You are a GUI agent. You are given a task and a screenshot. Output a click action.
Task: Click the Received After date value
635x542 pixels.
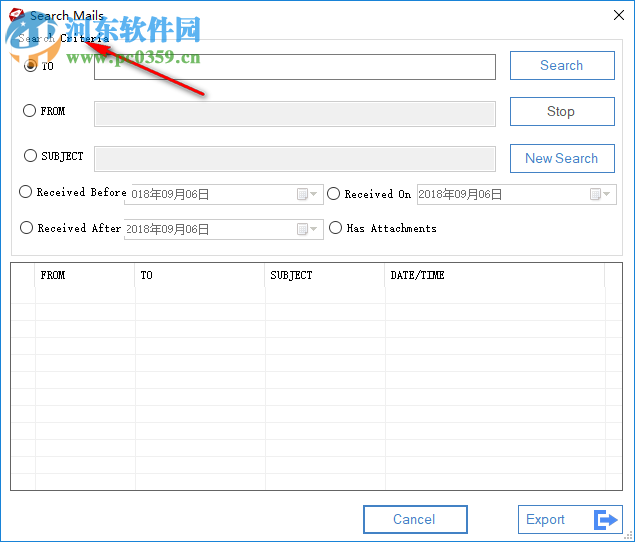[167, 229]
